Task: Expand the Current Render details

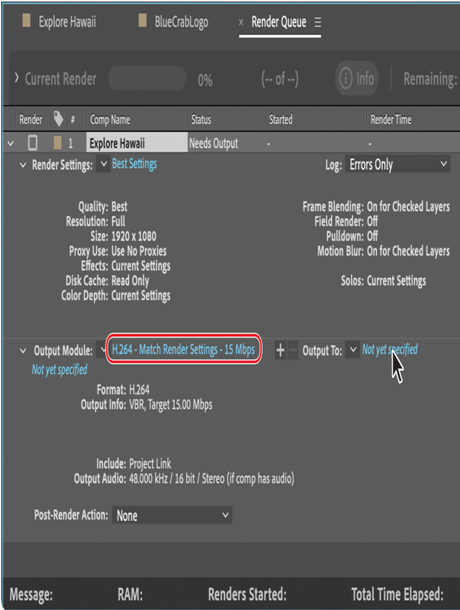Action: click(16, 78)
